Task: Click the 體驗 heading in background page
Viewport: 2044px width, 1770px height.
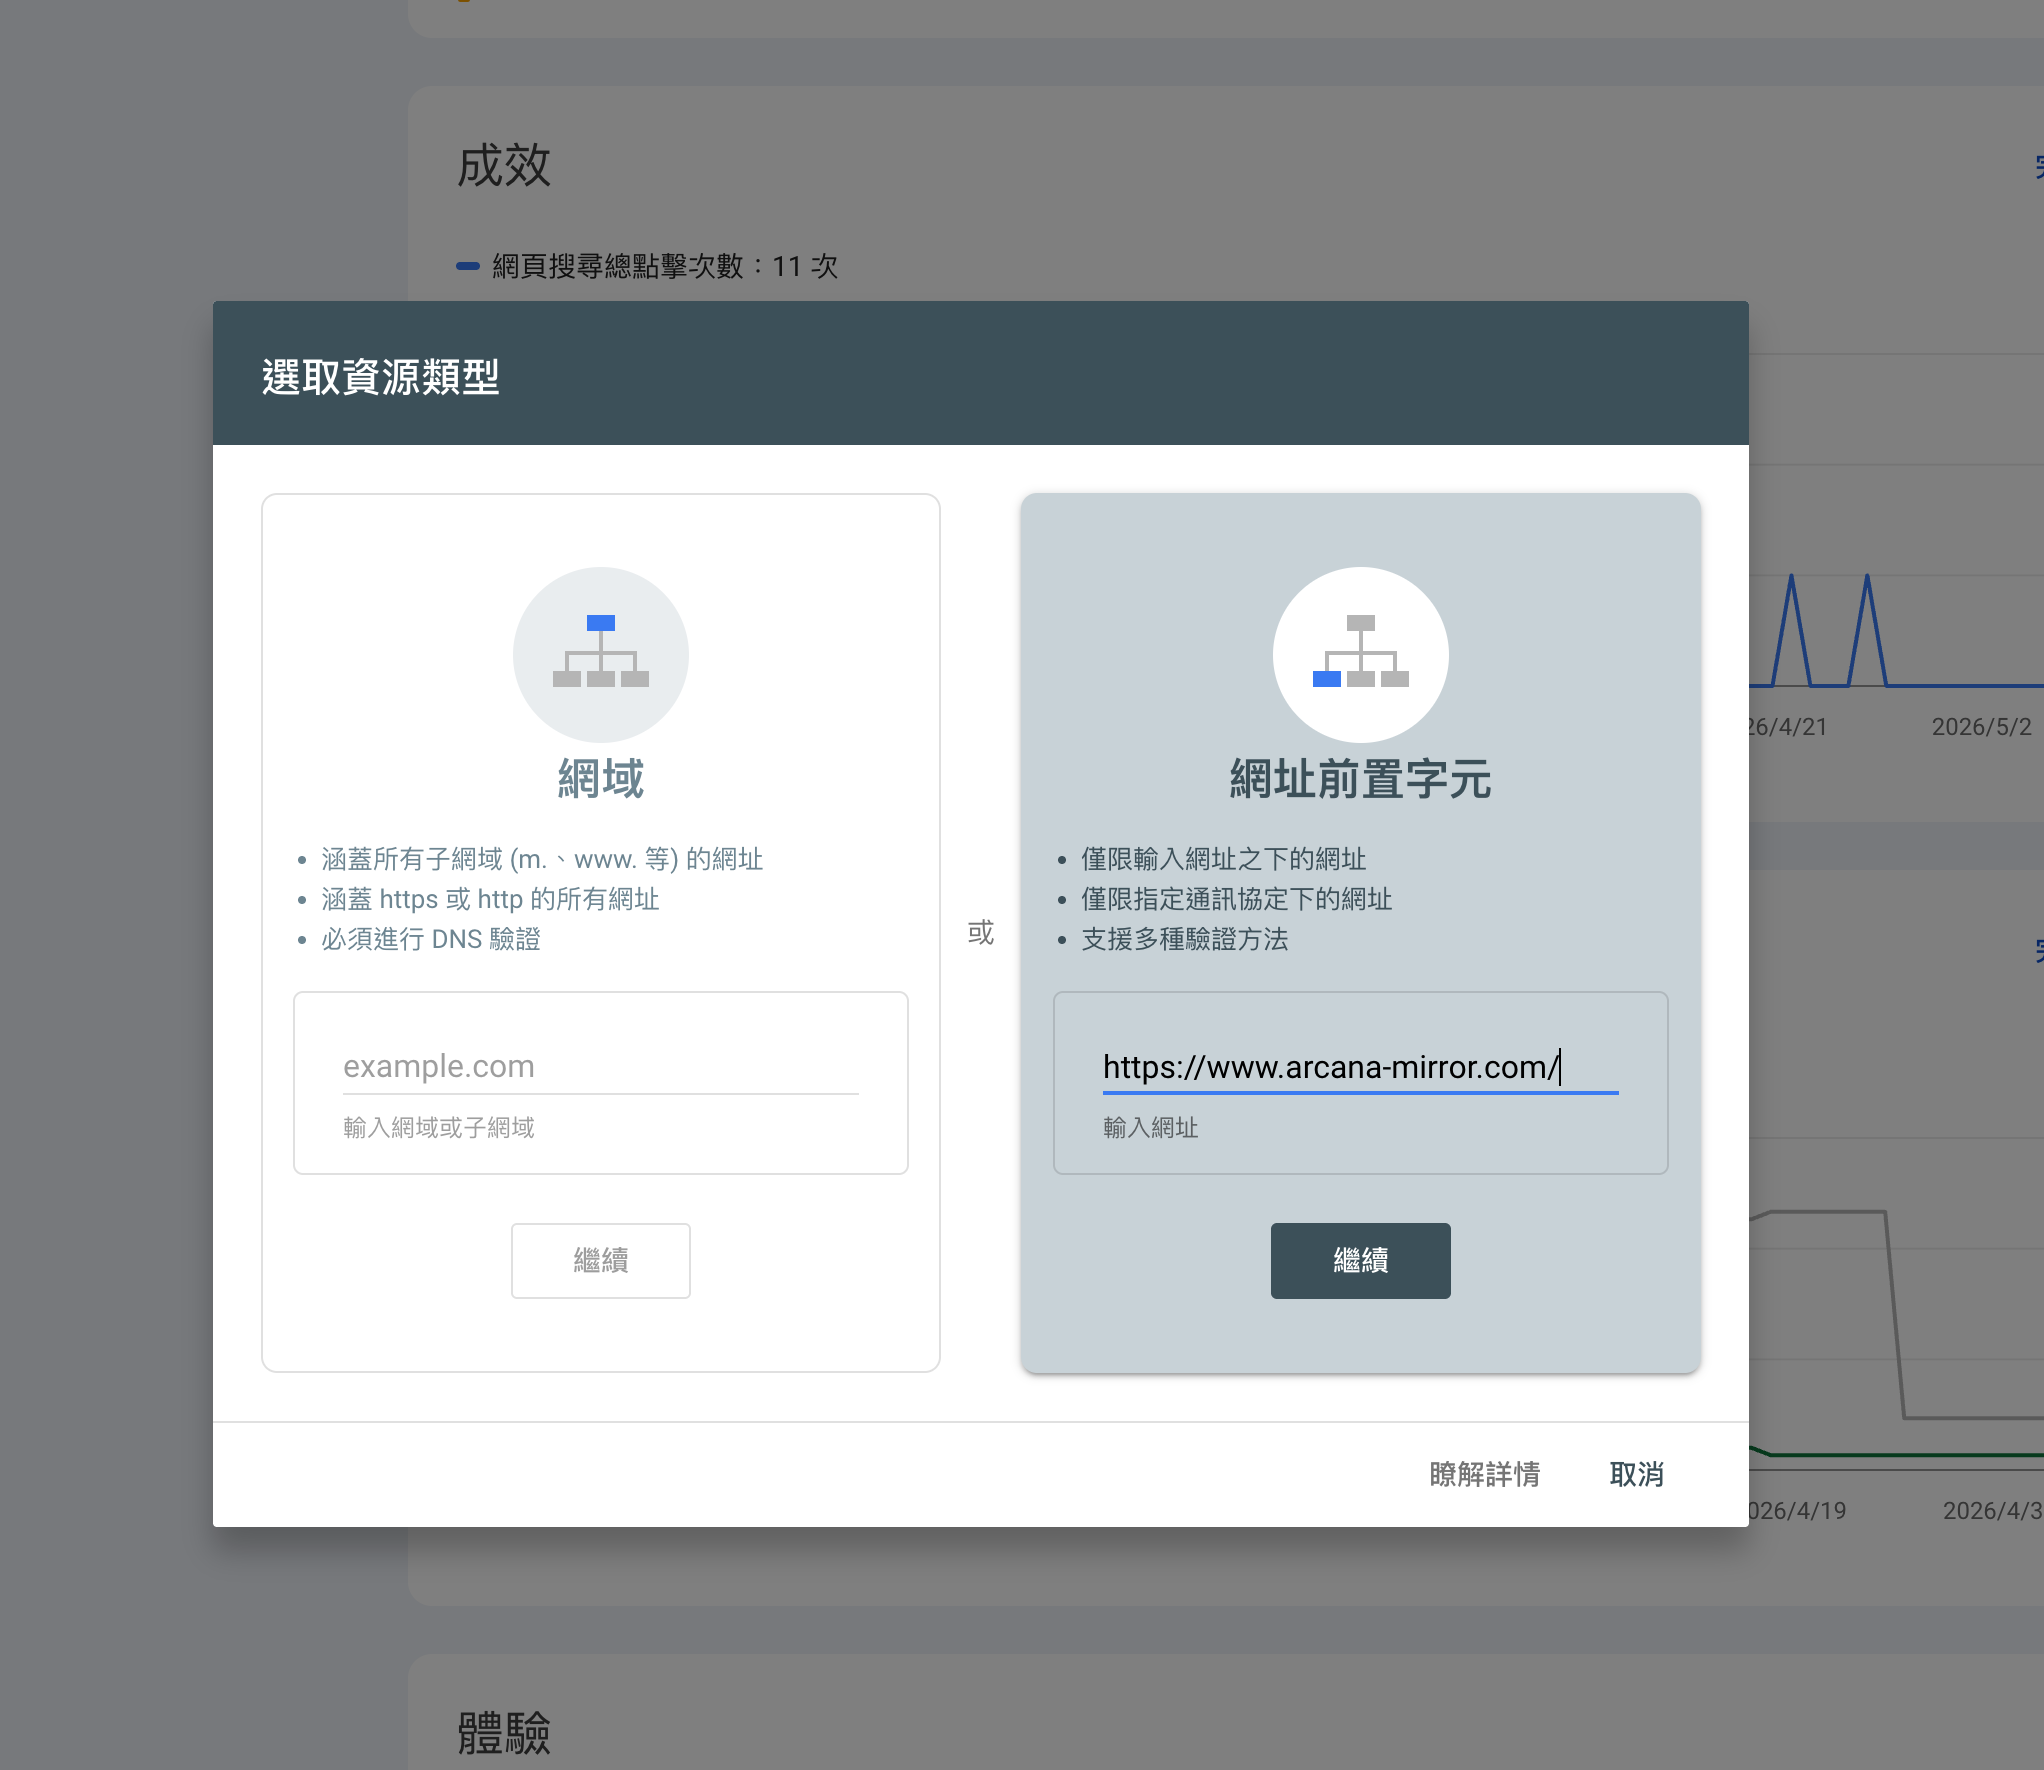Action: [503, 1732]
